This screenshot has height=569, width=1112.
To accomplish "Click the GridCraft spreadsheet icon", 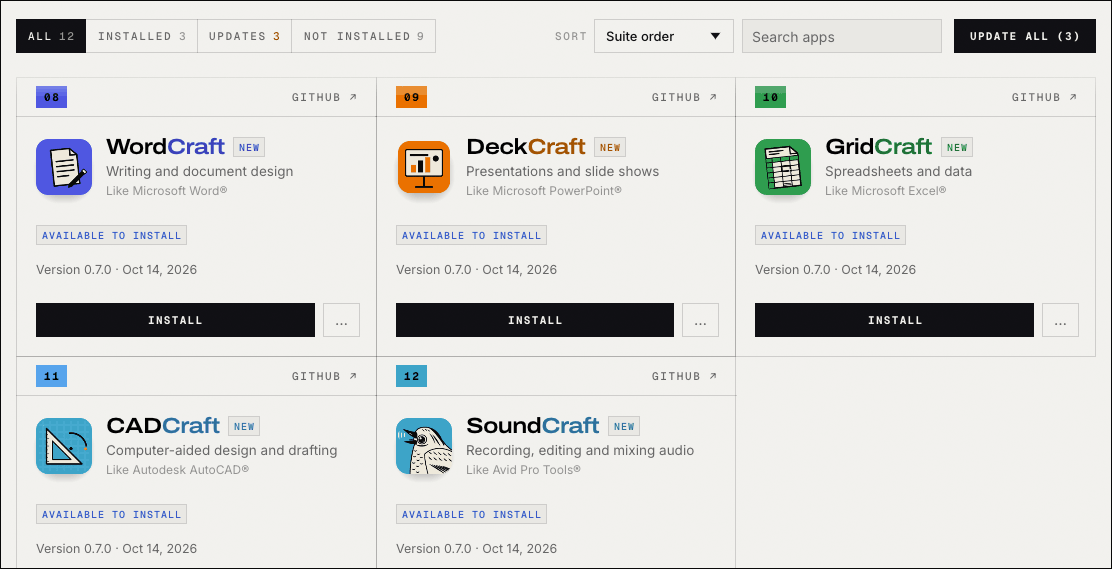I will pos(783,167).
